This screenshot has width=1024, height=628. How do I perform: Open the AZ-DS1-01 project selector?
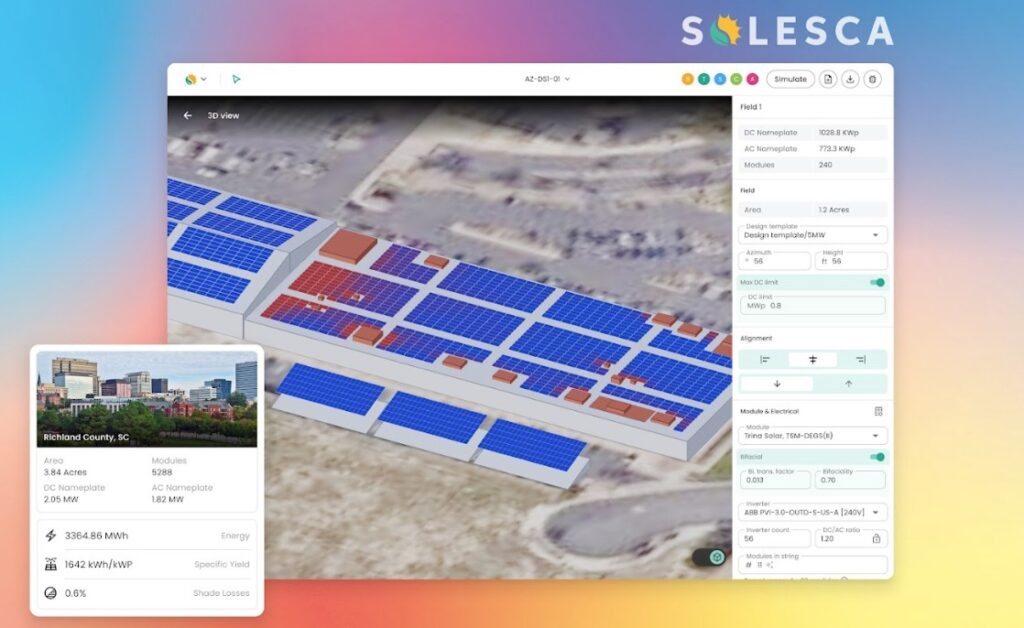coord(547,79)
